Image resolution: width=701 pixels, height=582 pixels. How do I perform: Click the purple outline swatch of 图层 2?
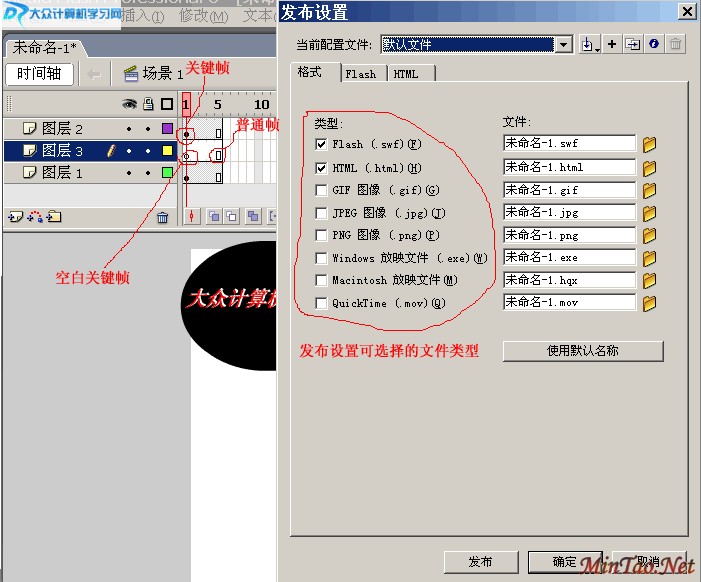(x=167, y=129)
